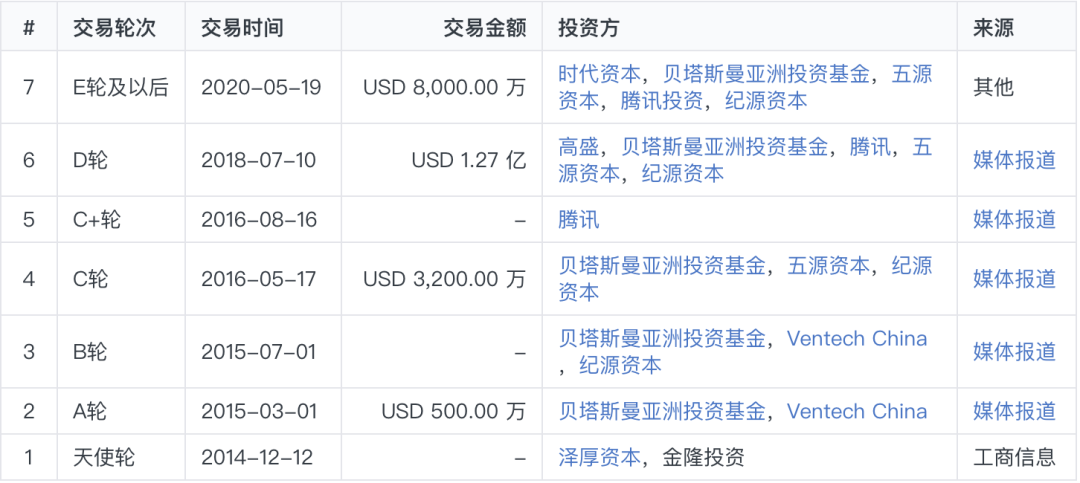1080x483 pixels.
Task: Click the 投资方 column header
Action: pos(589,28)
